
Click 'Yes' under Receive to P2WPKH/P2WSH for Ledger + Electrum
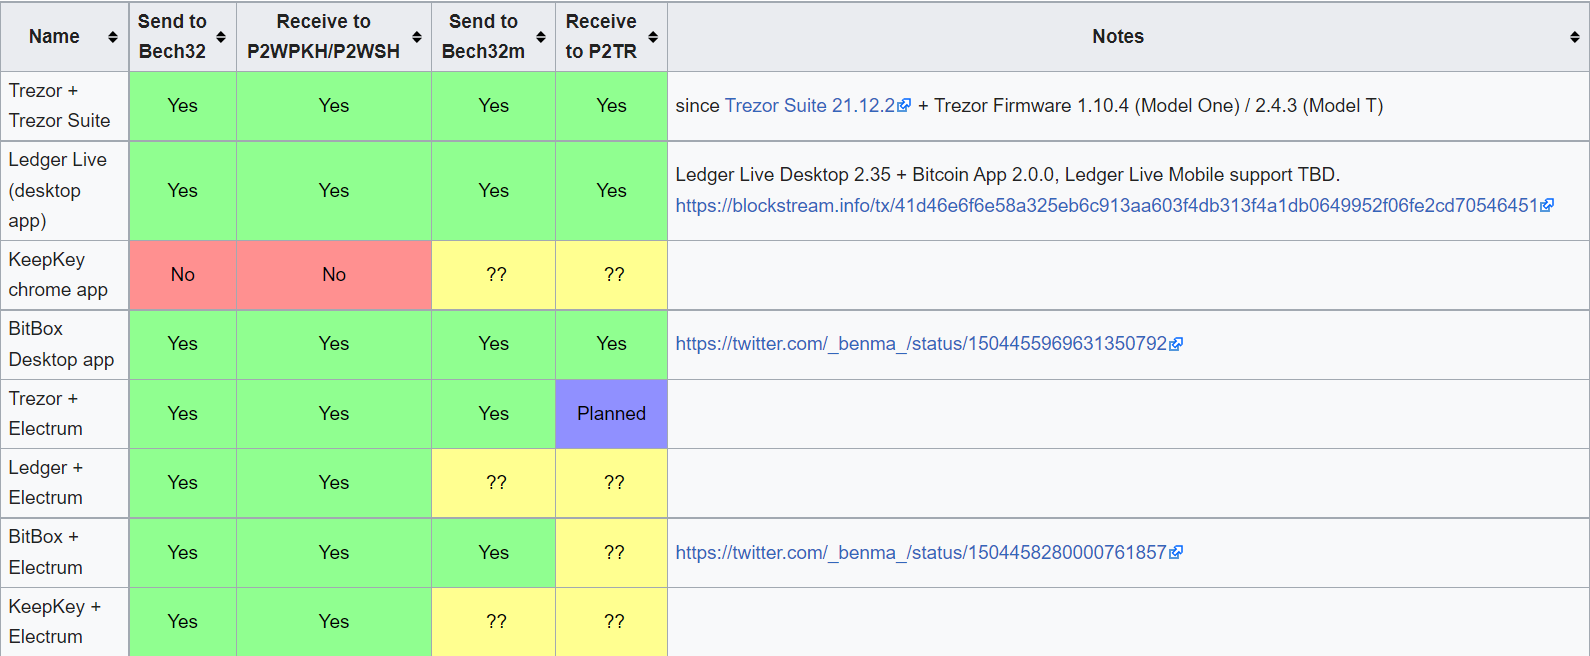(x=334, y=482)
